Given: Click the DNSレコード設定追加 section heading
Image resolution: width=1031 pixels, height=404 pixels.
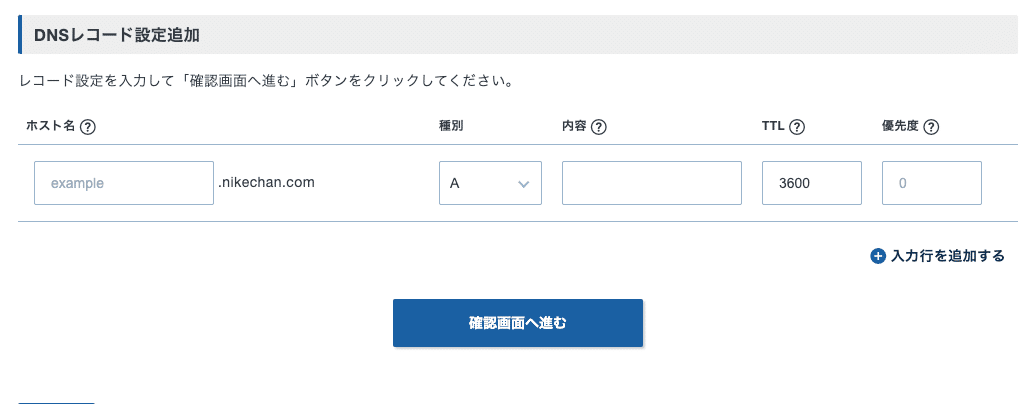Looking at the screenshot, I should point(116,35).
